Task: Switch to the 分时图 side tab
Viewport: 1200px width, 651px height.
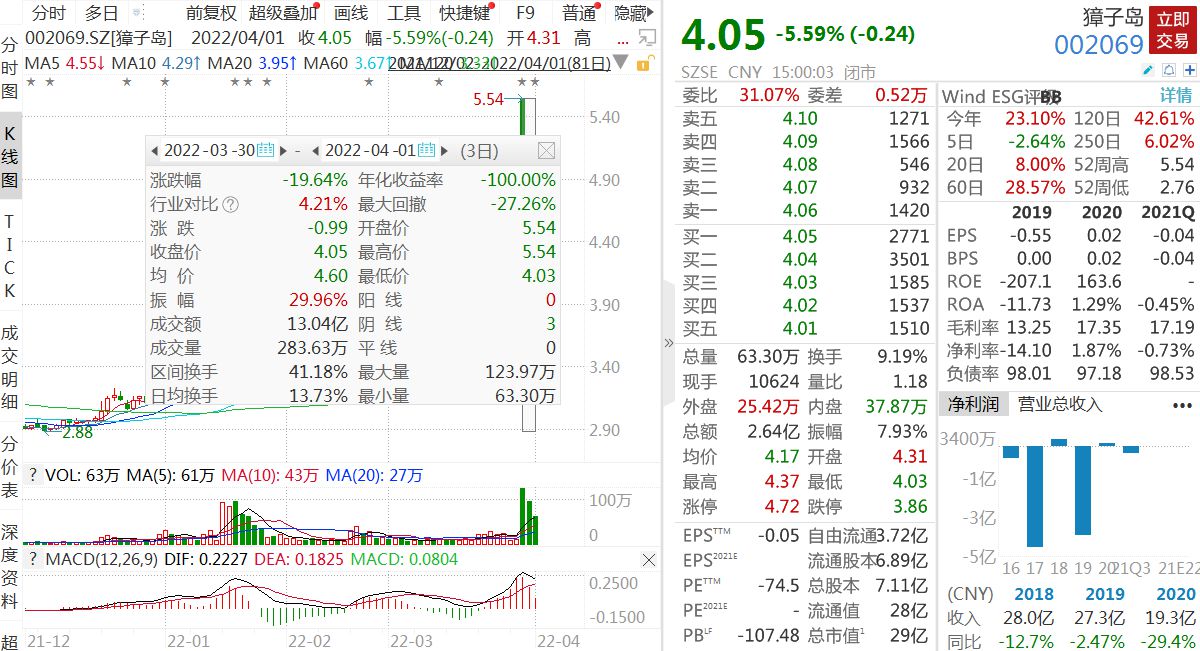Action: tap(10, 68)
